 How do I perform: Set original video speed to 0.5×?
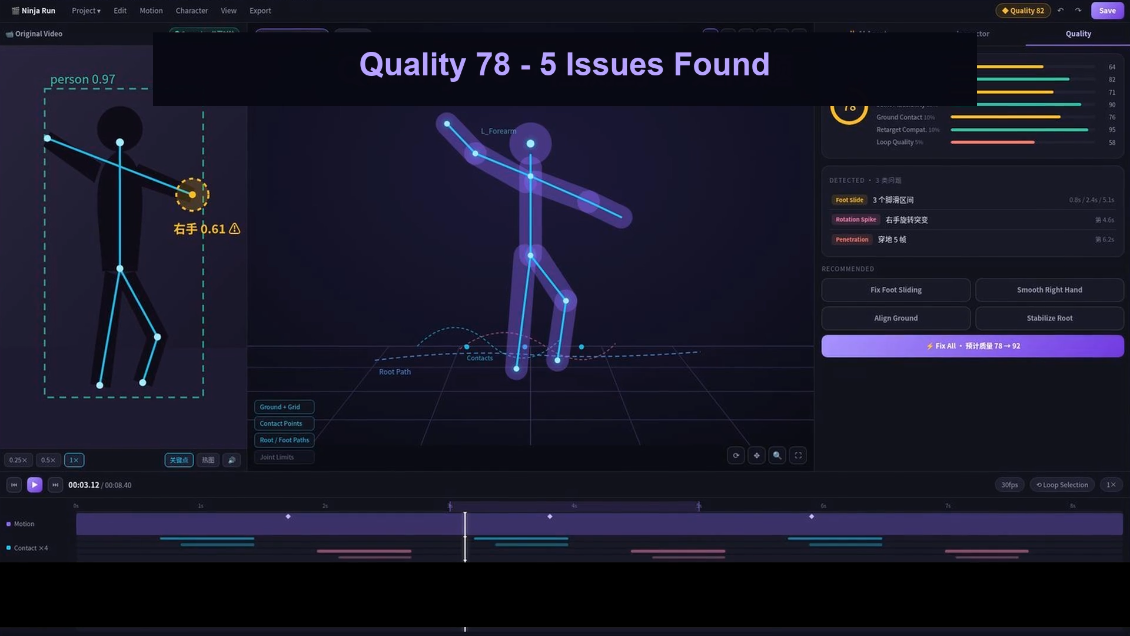click(x=48, y=460)
